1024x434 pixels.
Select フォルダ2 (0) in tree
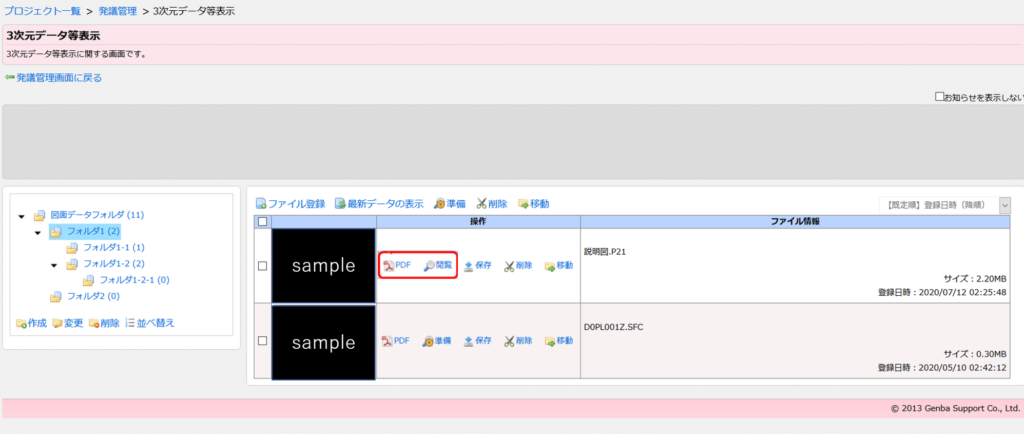pos(93,296)
